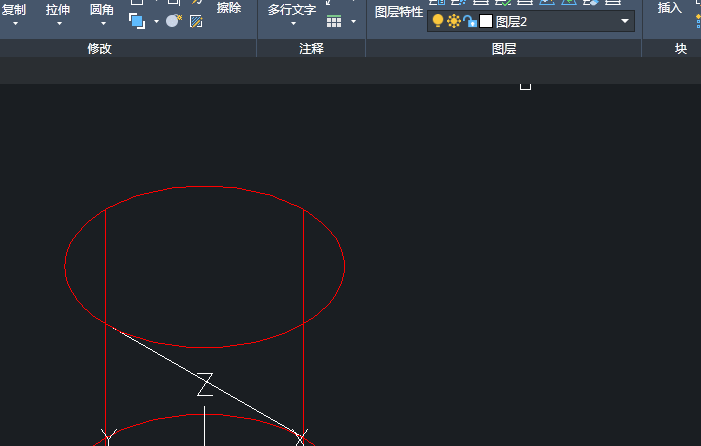Toggle the layer on/off lightbulb icon
This screenshot has height=446, width=701.
438,21
